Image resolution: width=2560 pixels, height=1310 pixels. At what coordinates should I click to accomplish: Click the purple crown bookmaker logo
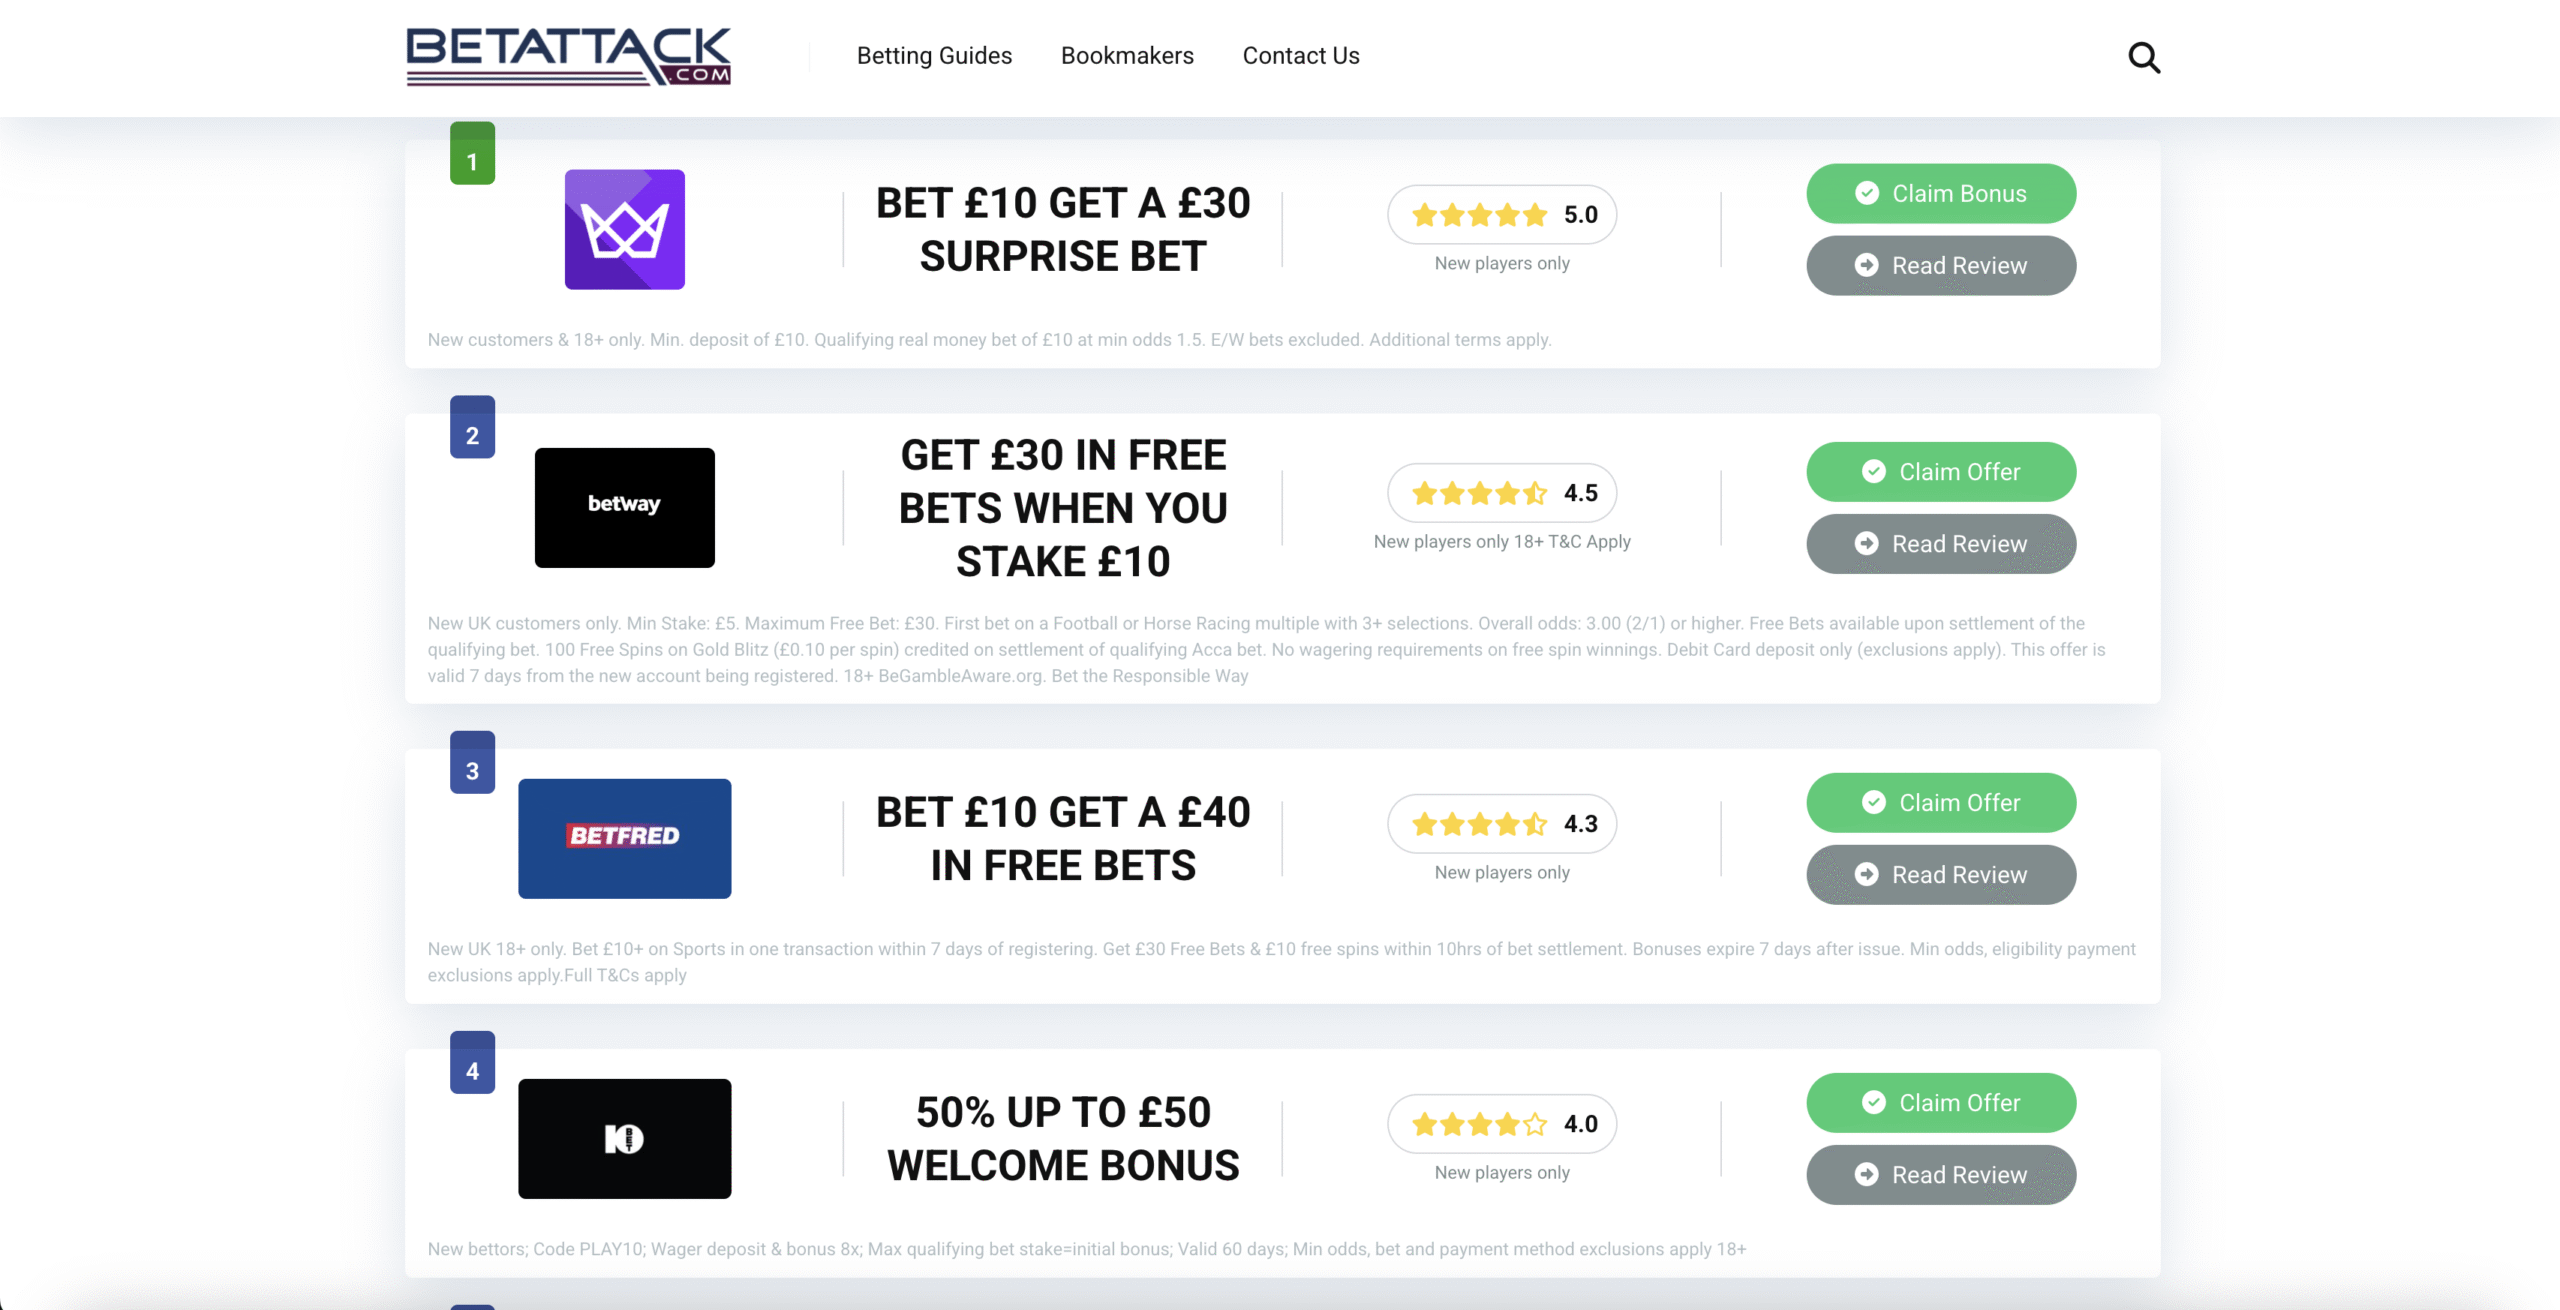coord(625,229)
